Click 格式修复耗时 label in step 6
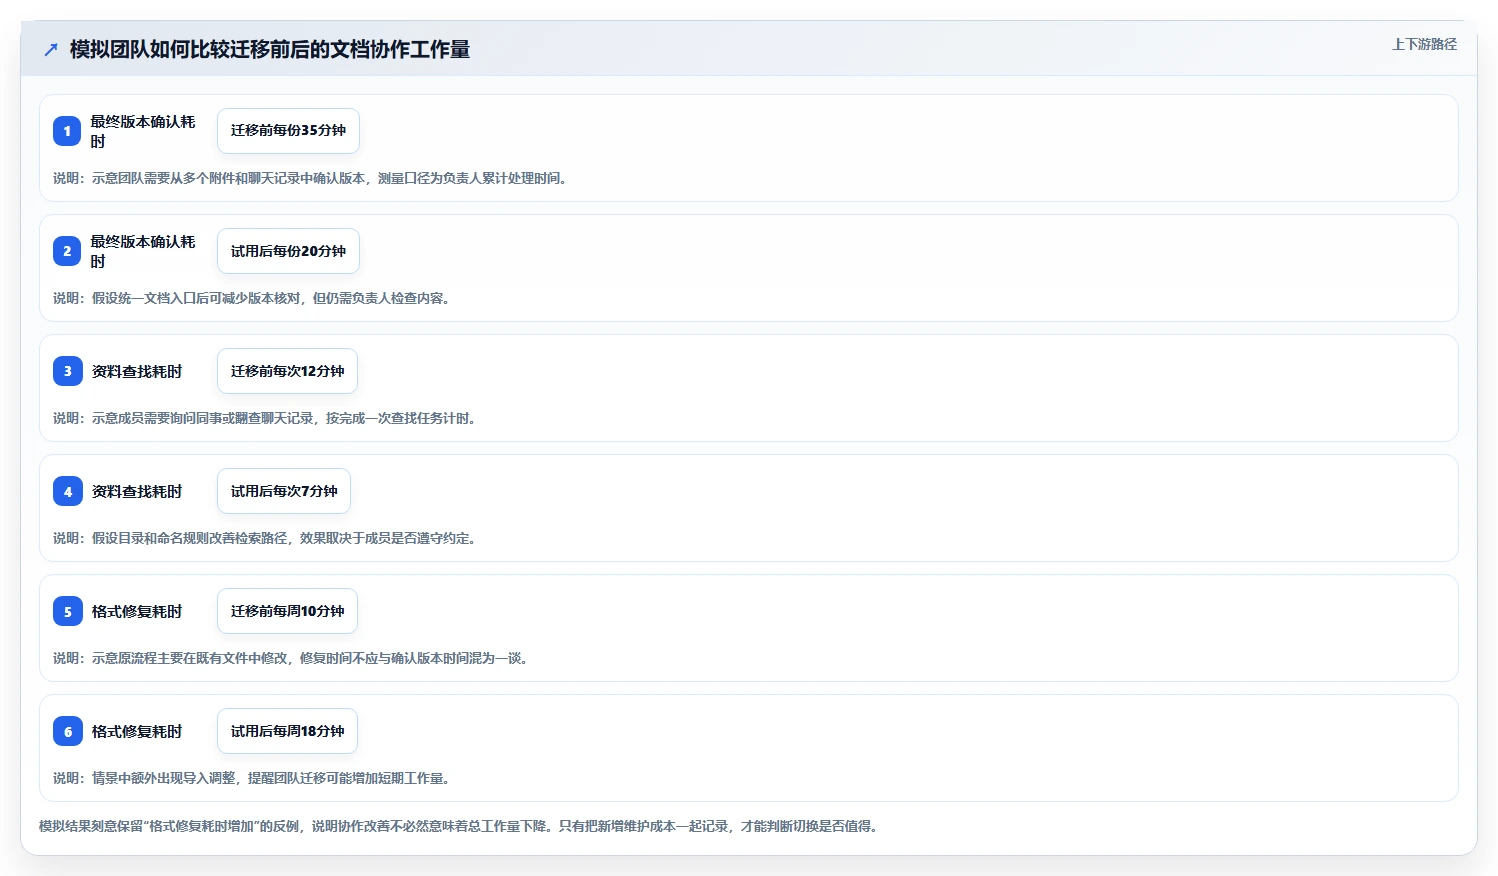1498x876 pixels. 137,731
